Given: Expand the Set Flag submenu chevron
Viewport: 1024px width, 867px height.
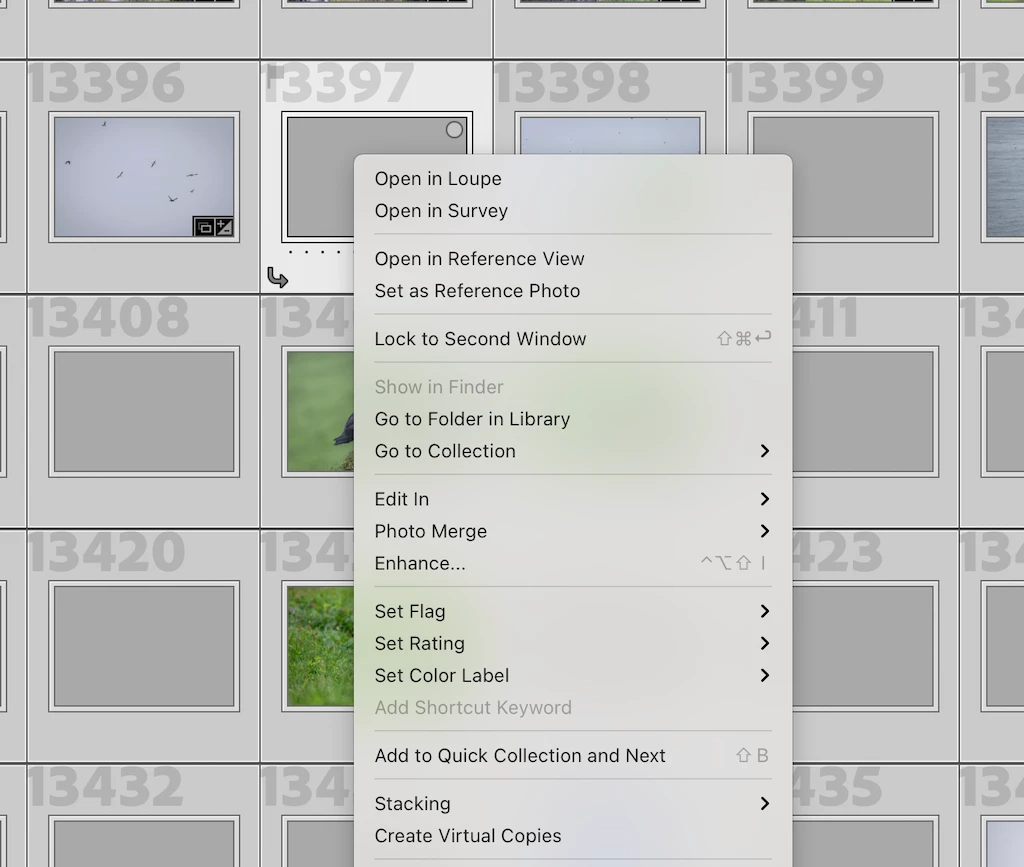Looking at the screenshot, I should tap(765, 611).
